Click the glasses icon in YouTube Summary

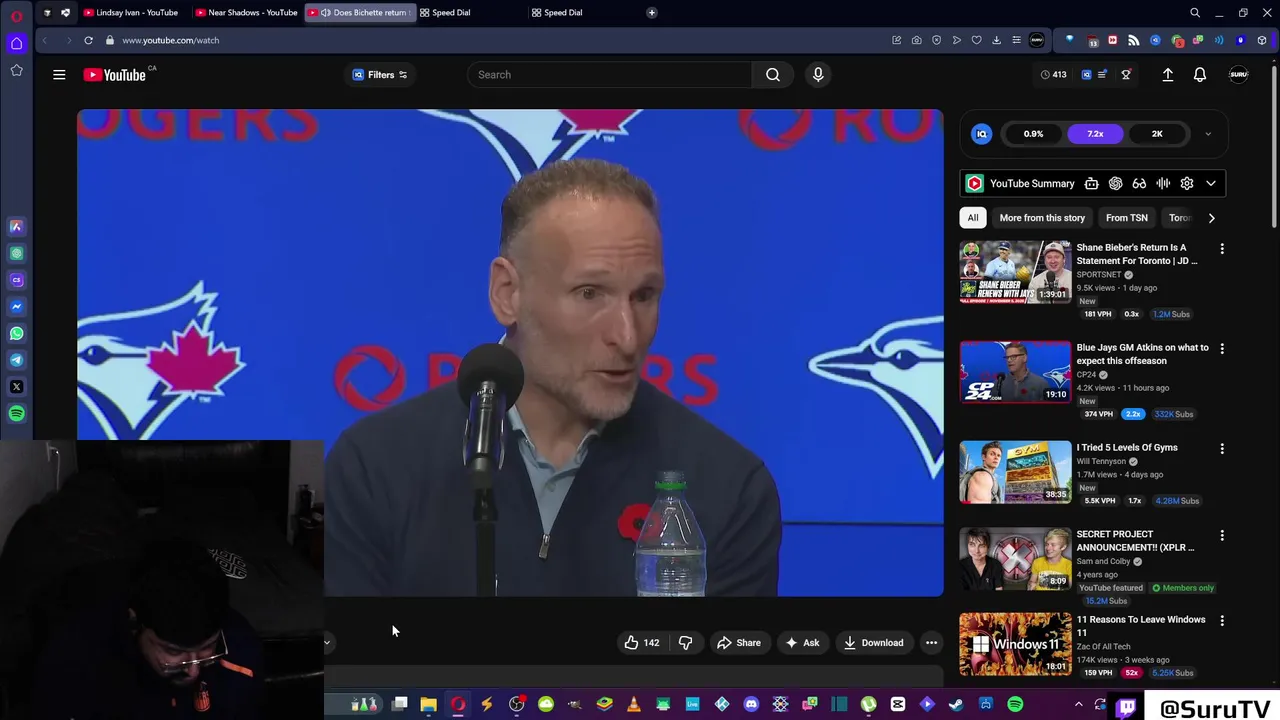[x=1139, y=184]
